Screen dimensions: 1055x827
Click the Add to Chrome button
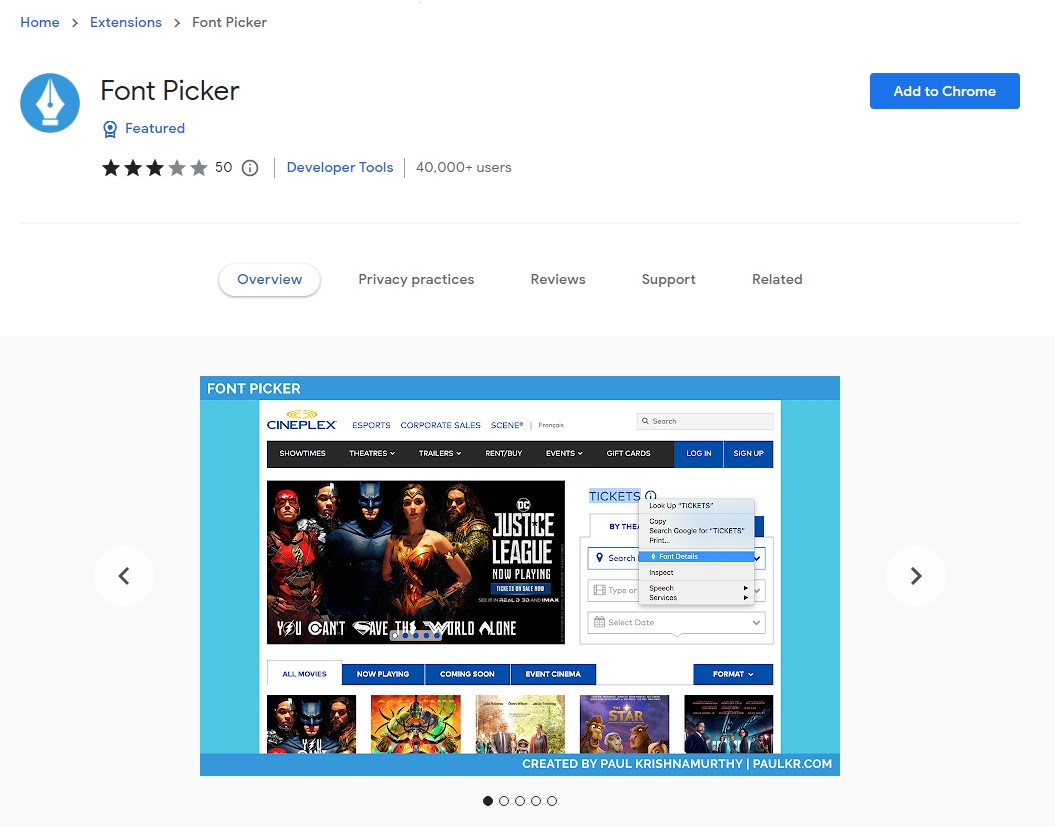[944, 91]
